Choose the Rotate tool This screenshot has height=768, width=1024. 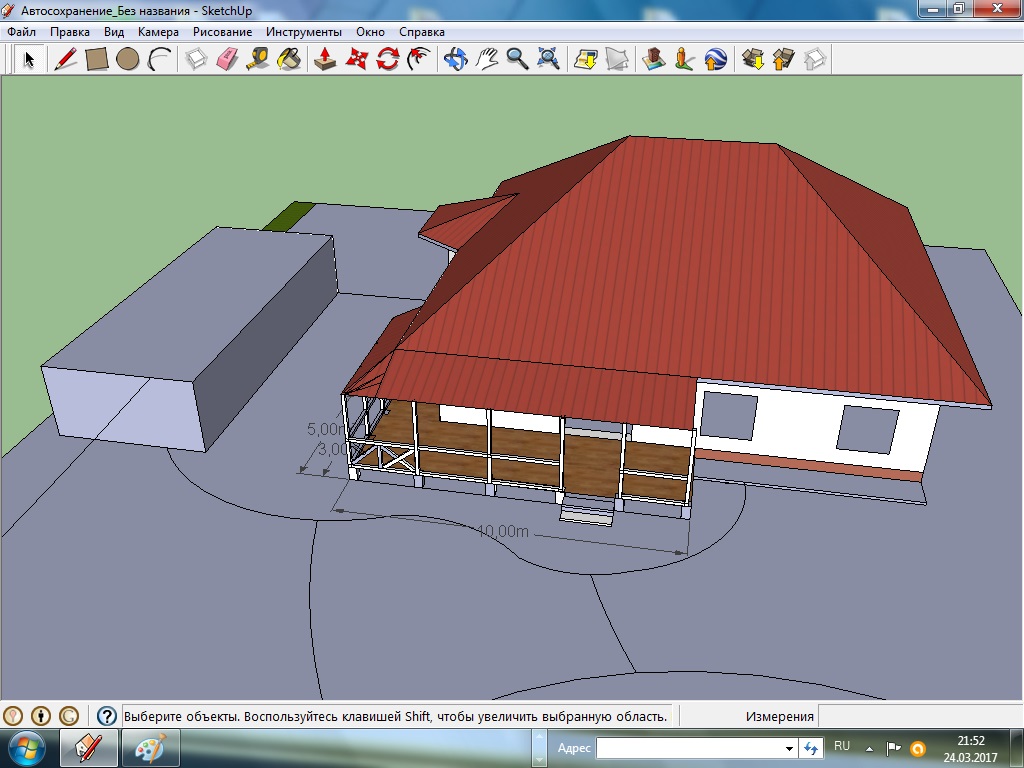(x=388, y=59)
